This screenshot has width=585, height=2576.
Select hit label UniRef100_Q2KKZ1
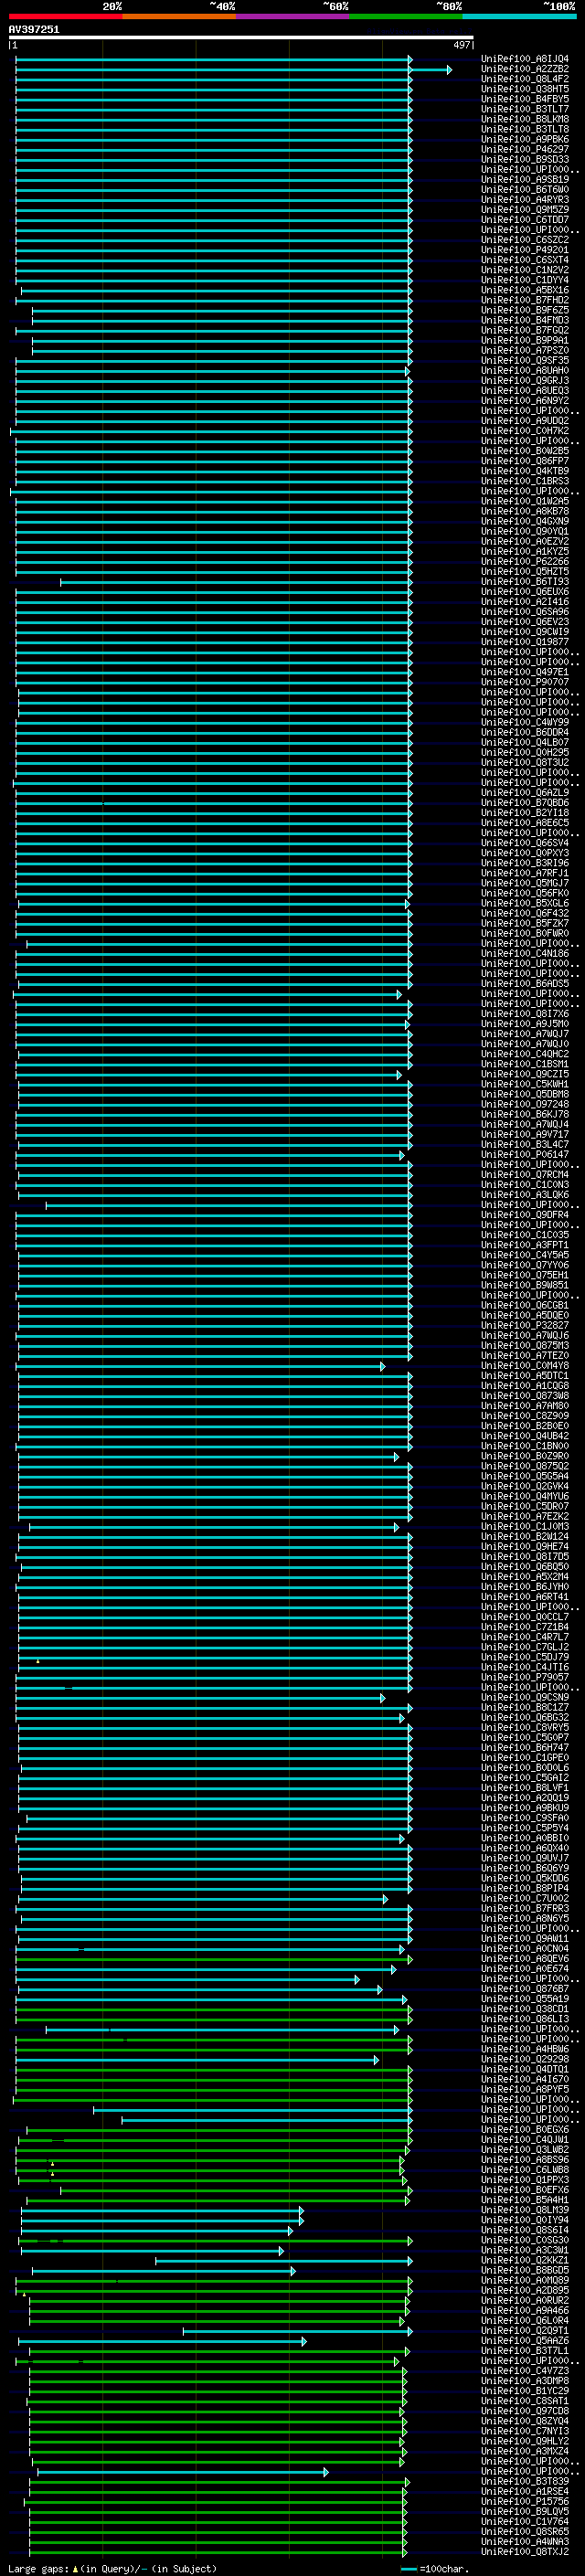click(x=525, y=2260)
